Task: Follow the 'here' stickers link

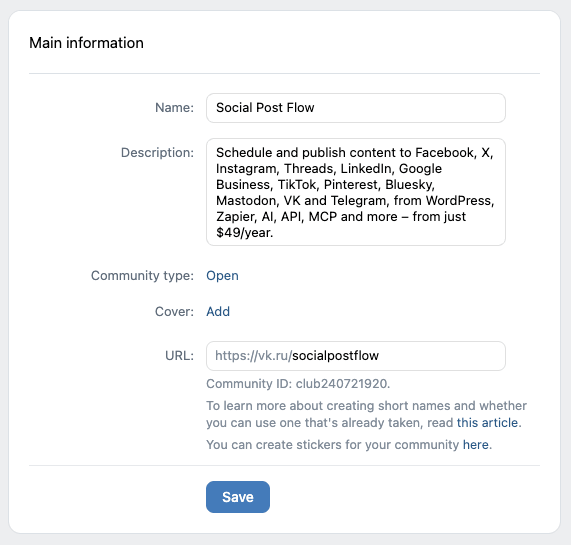Action: click(x=476, y=445)
